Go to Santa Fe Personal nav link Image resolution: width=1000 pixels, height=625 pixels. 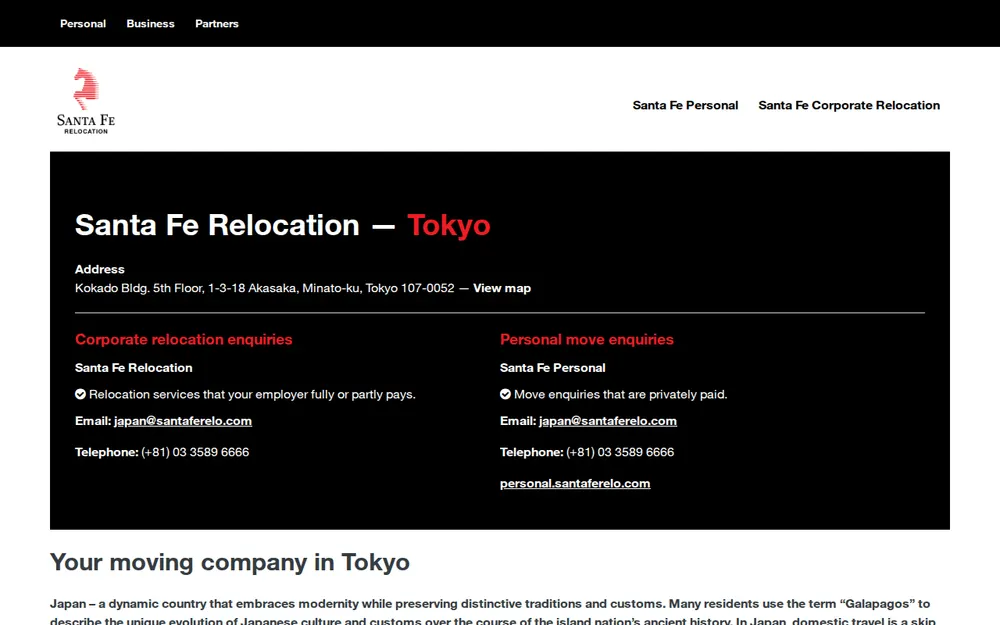click(x=685, y=105)
